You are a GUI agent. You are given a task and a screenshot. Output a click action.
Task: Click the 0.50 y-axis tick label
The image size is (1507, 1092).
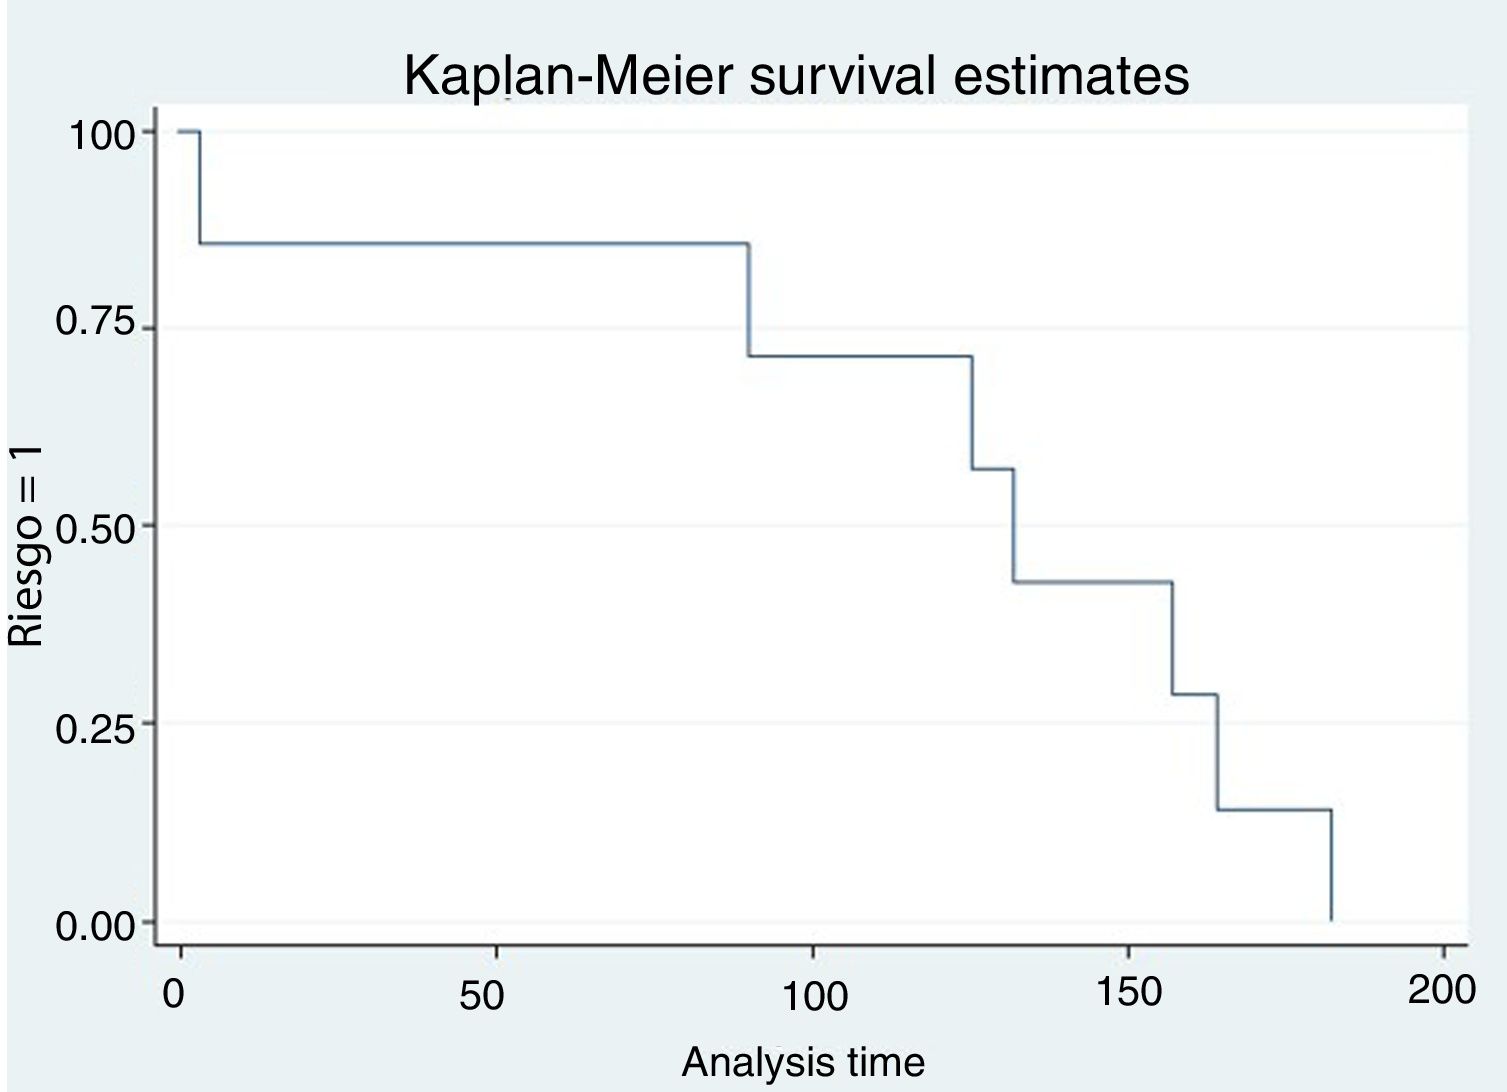95,528
